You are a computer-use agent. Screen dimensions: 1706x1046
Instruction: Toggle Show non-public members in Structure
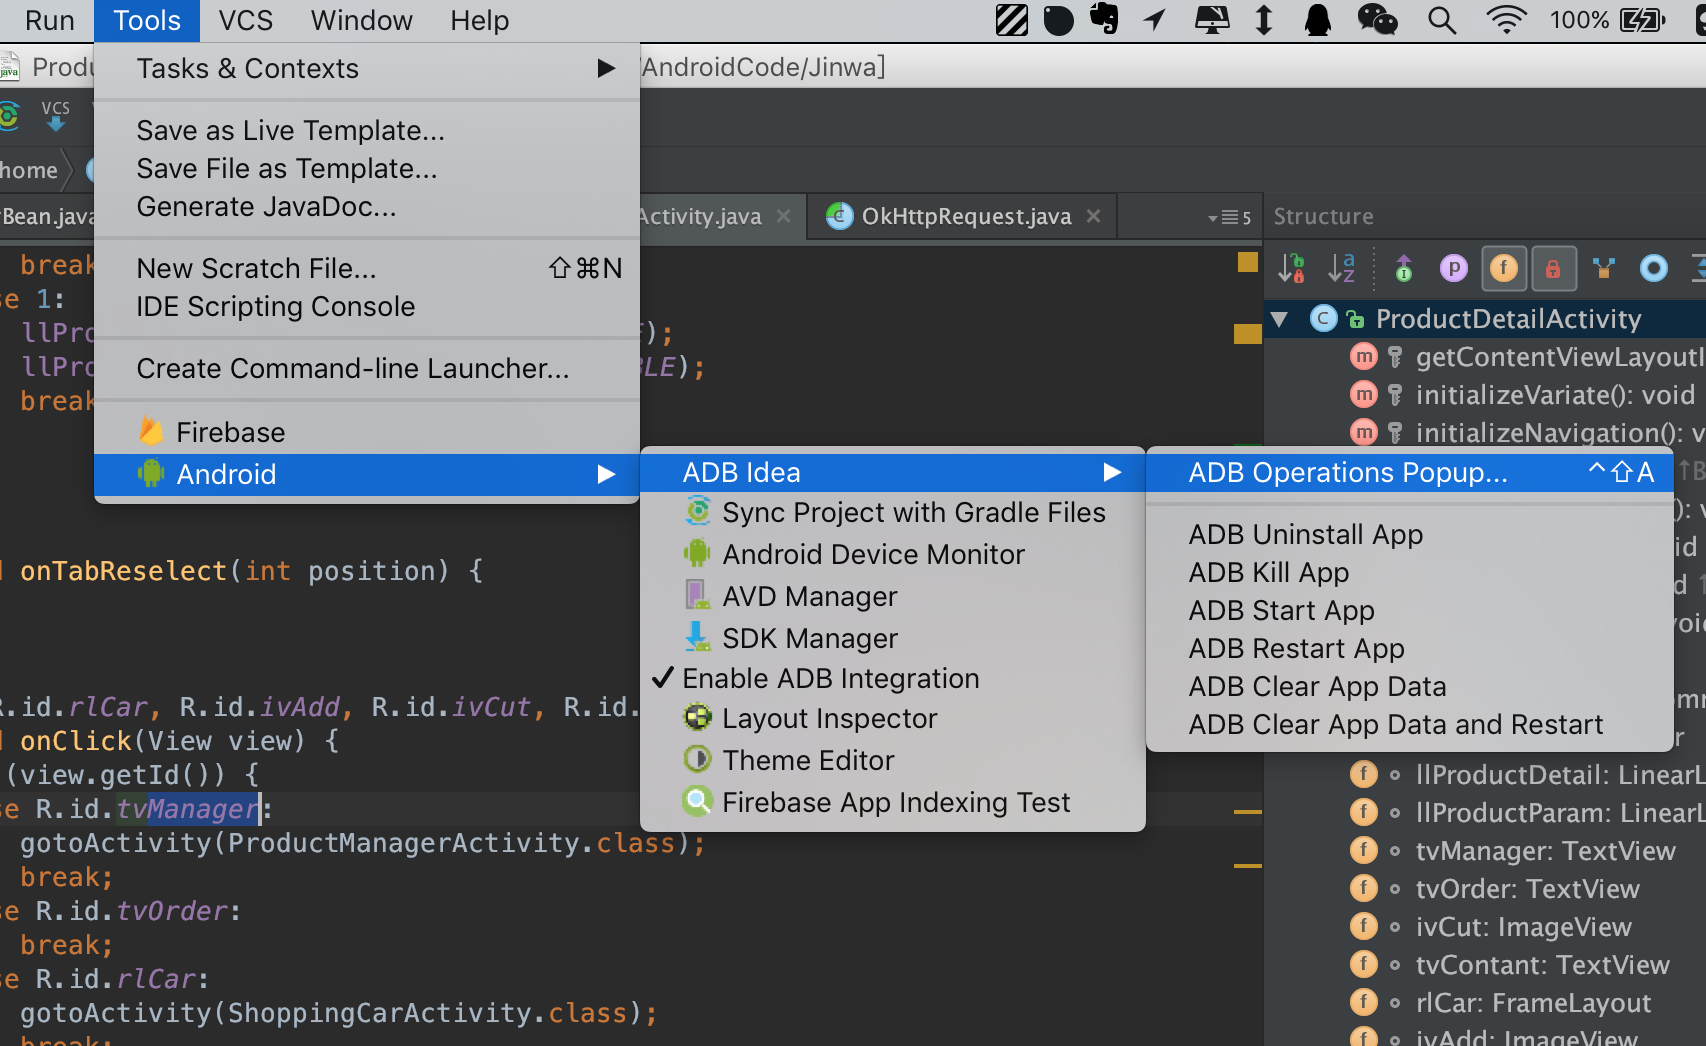point(1553,268)
